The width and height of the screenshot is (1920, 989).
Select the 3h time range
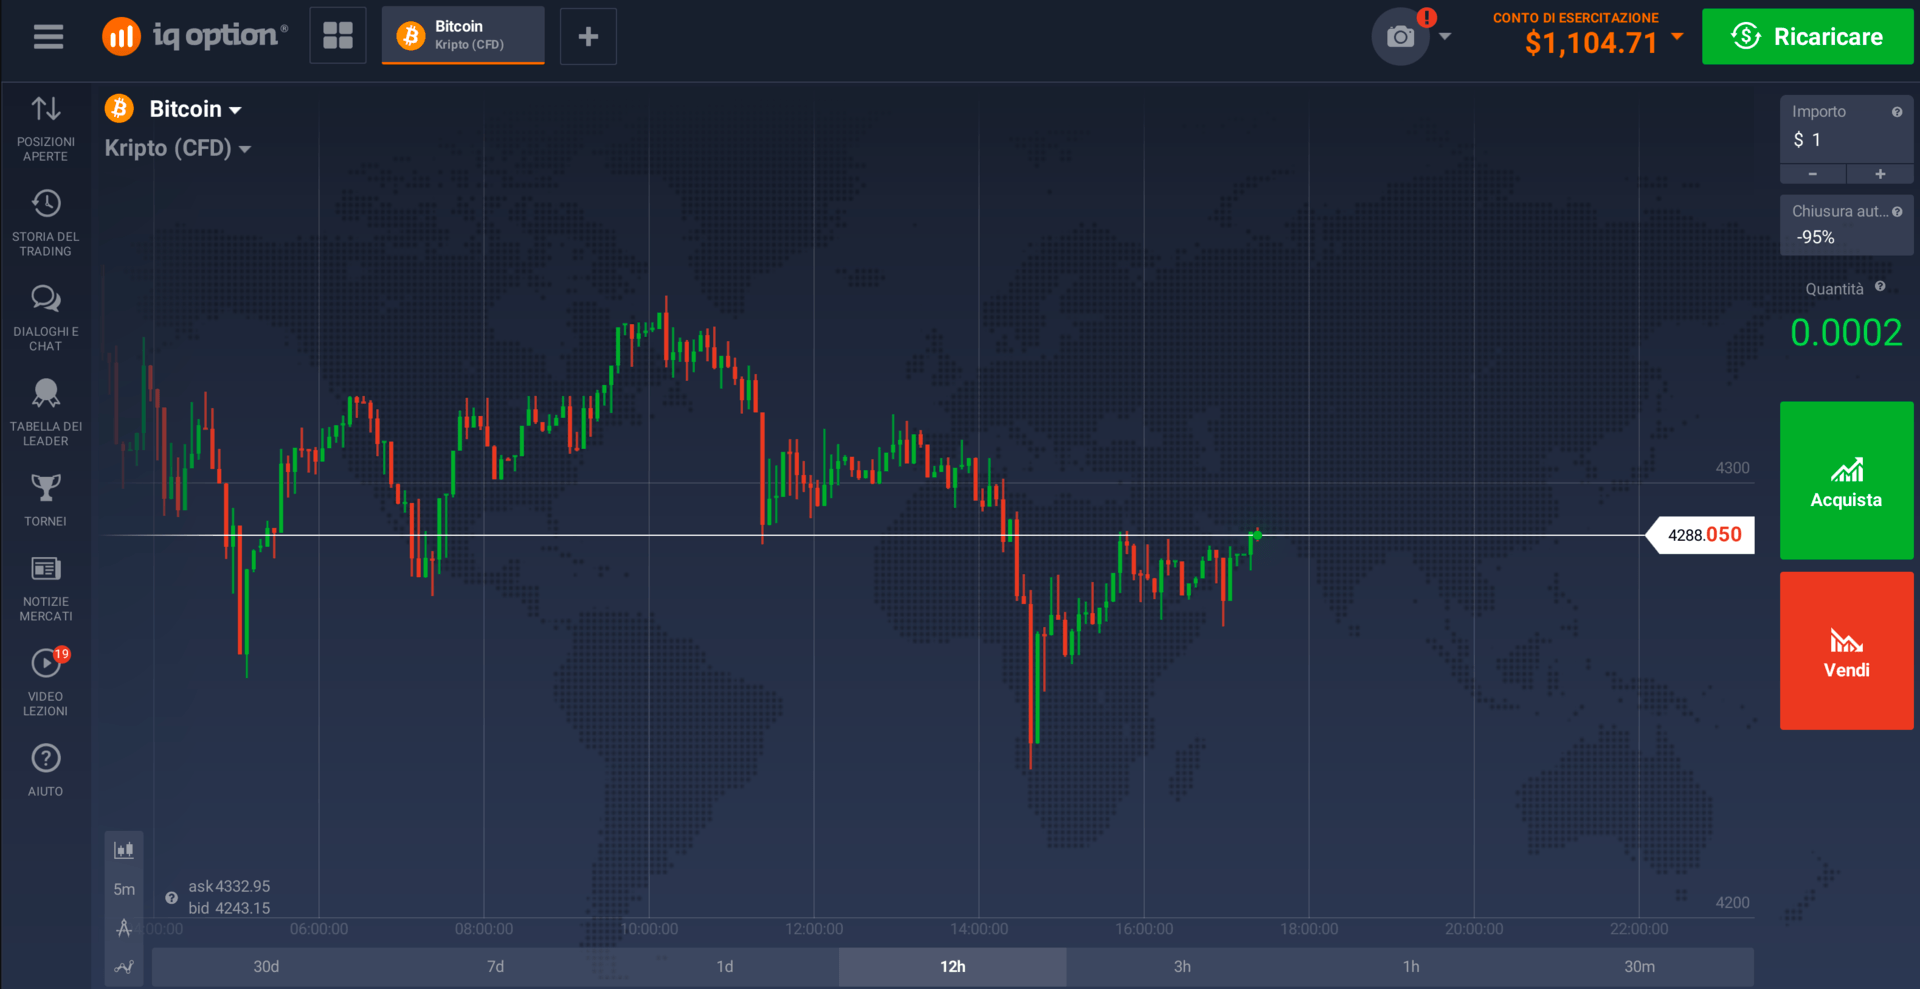click(x=1182, y=967)
